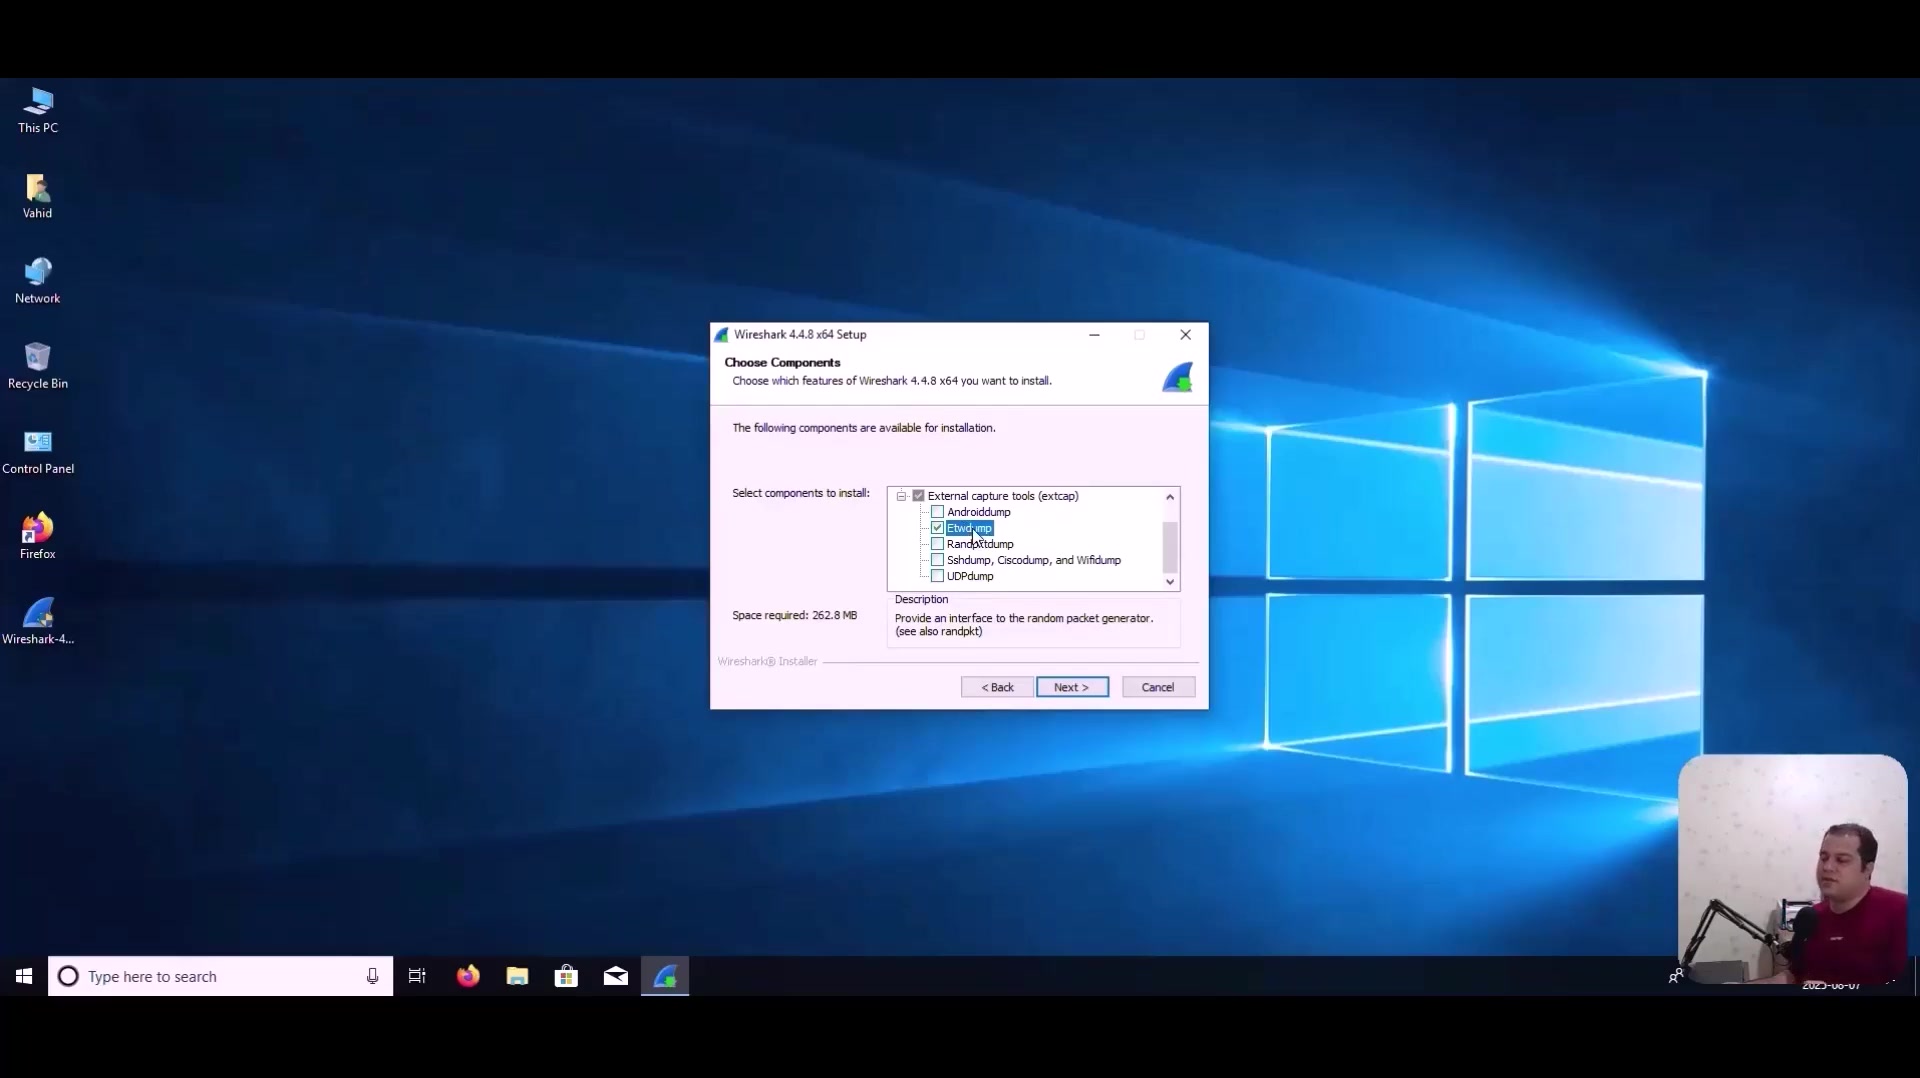Select the UDPdump tree item label
This screenshot has width=1920, height=1078.
pyautogui.click(x=970, y=576)
